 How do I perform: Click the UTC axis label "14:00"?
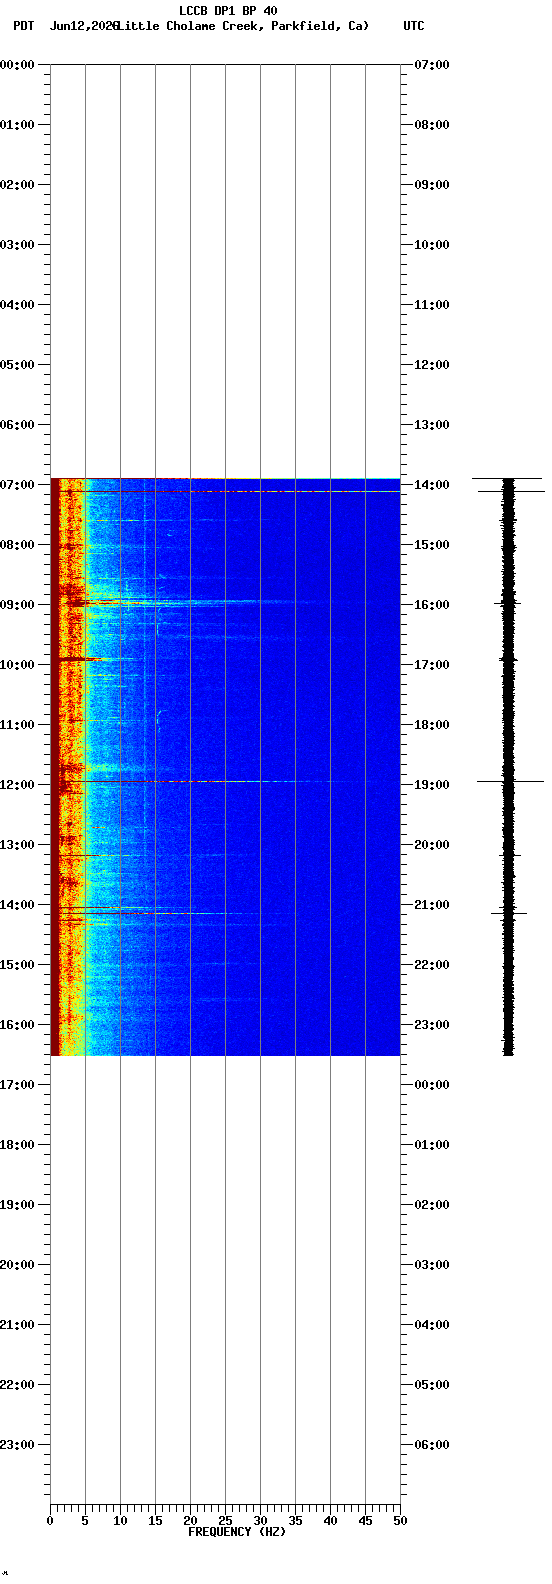coord(431,485)
